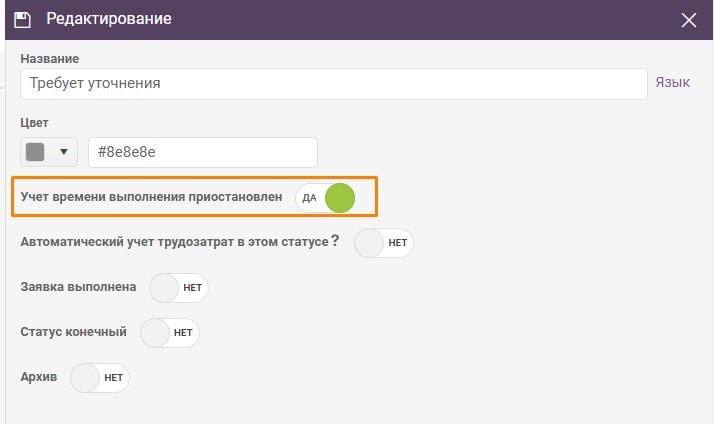This screenshot has height=424, width=714.
Task: Click the floppy disk save icon
Action: [x=22, y=20]
